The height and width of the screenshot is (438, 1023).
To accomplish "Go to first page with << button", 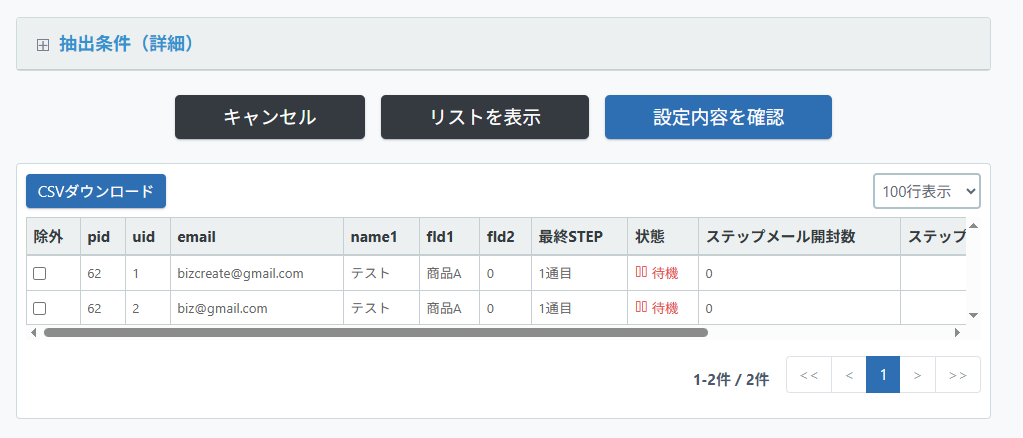I will (x=809, y=375).
